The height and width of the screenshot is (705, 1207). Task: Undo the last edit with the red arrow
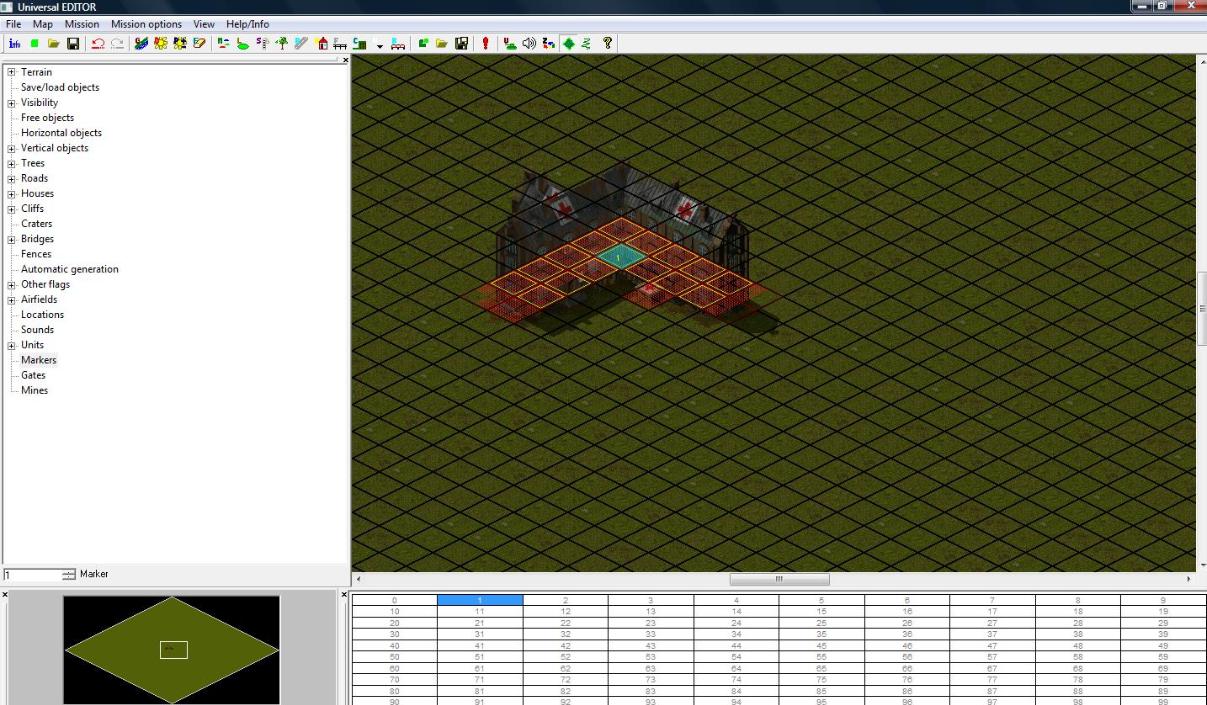click(98, 43)
